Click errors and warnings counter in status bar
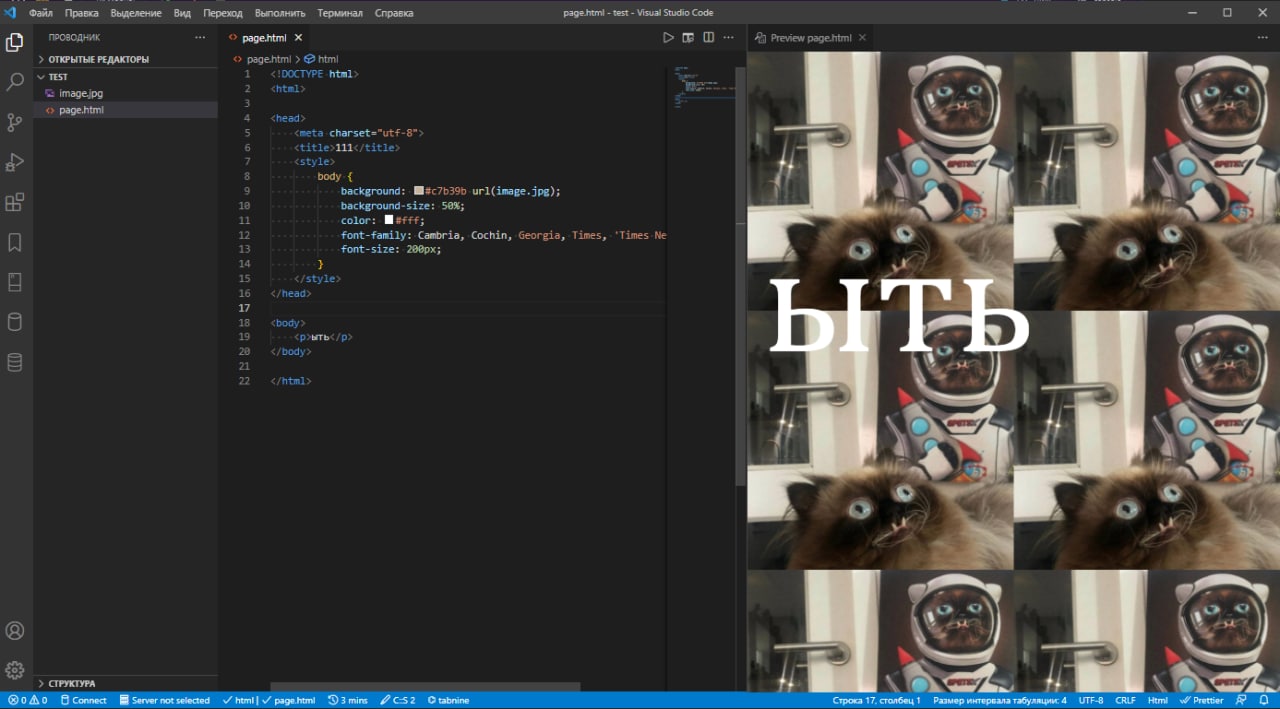Screen dimensions: 1280x709 pos(28,700)
